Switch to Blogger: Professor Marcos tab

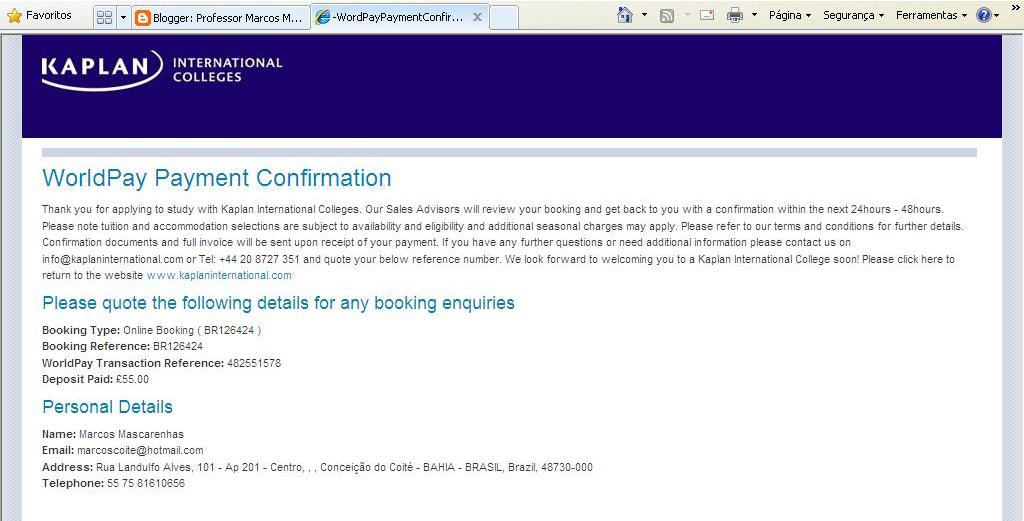pyautogui.click(x=221, y=18)
